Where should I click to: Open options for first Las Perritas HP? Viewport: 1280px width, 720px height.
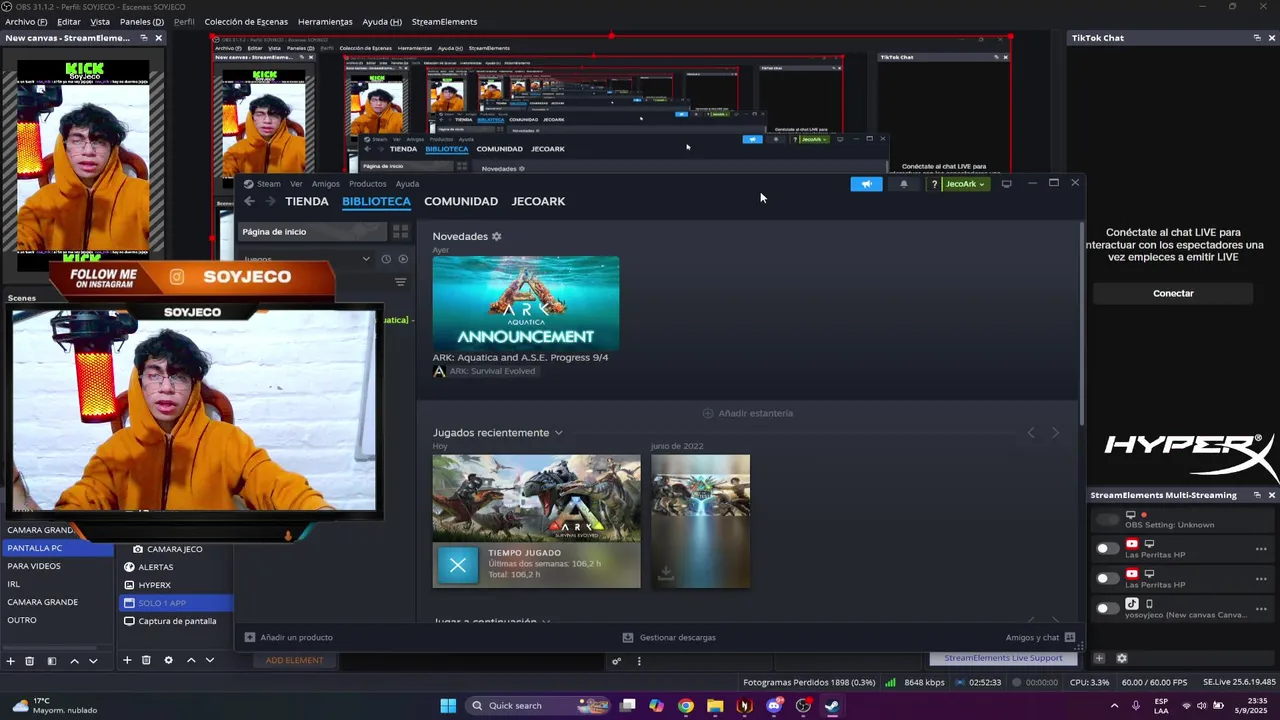coord(1261,549)
